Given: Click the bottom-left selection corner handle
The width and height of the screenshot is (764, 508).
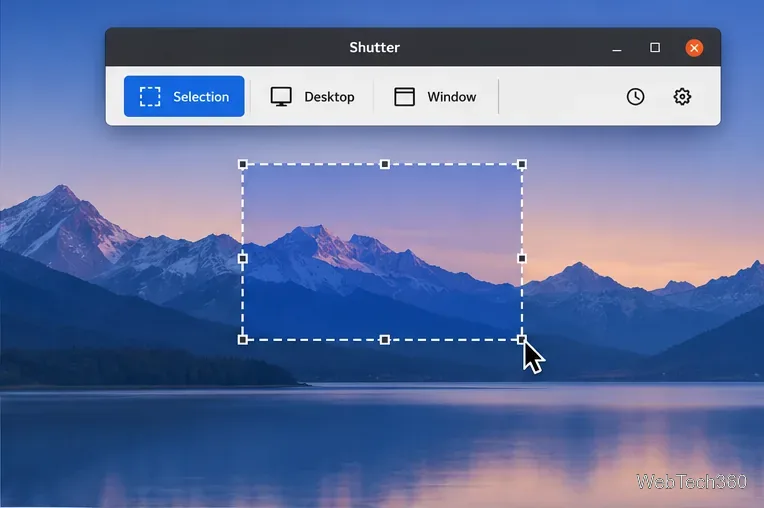Looking at the screenshot, I should pyautogui.click(x=243, y=339).
